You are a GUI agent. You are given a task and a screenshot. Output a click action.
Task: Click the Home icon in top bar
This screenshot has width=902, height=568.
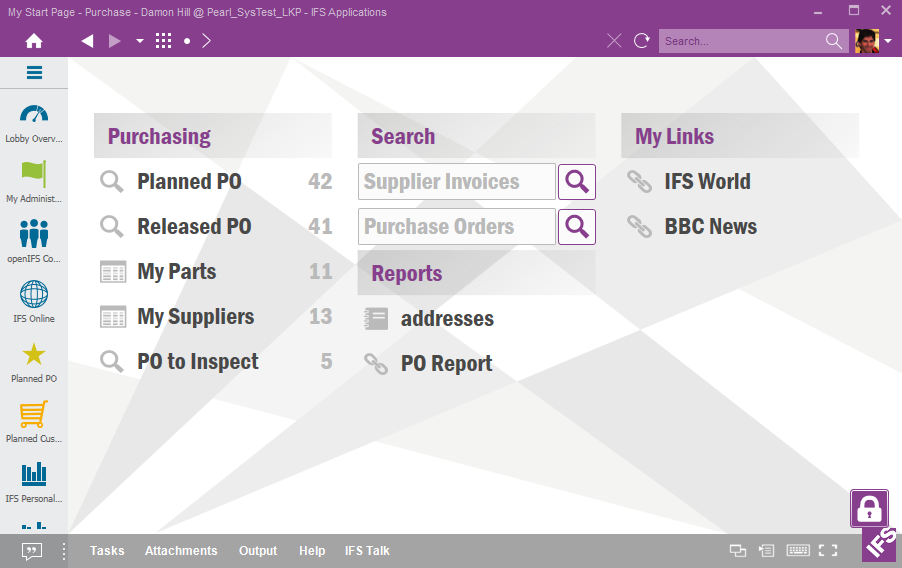click(x=34, y=41)
